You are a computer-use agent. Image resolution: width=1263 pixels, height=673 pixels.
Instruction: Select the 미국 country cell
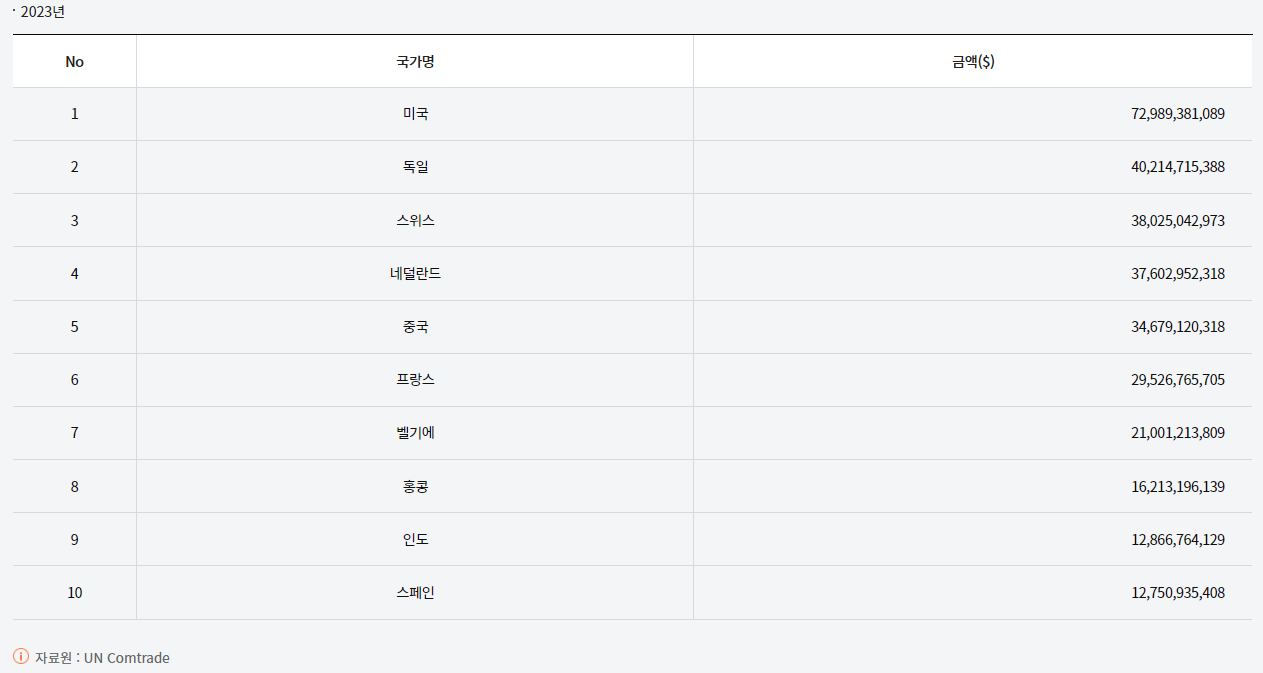tap(415, 114)
